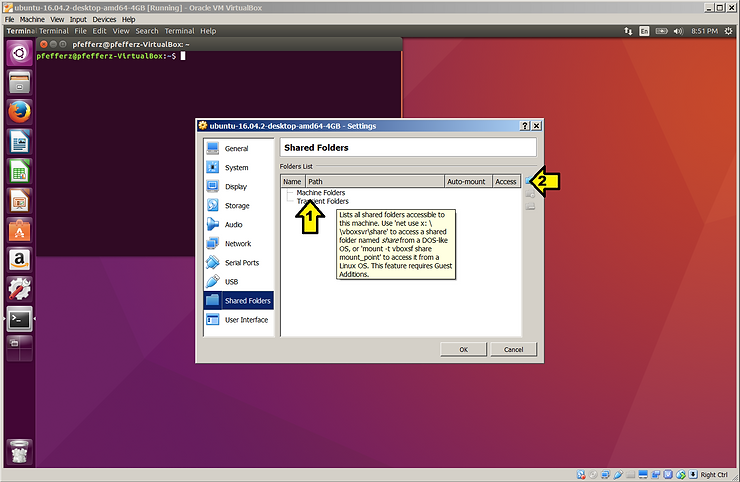Select the Machine Folders tree row
Image resolution: width=740 pixels, height=482 pixels.
coord(321,193)
